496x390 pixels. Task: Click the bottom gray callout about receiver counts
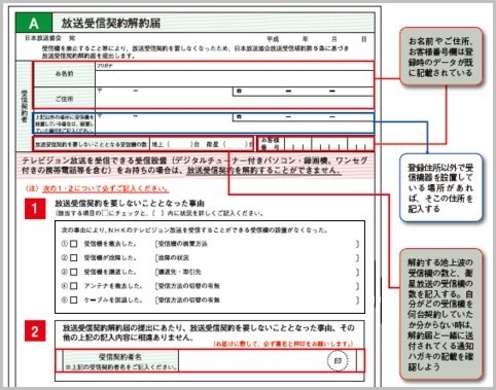(441, 314)
